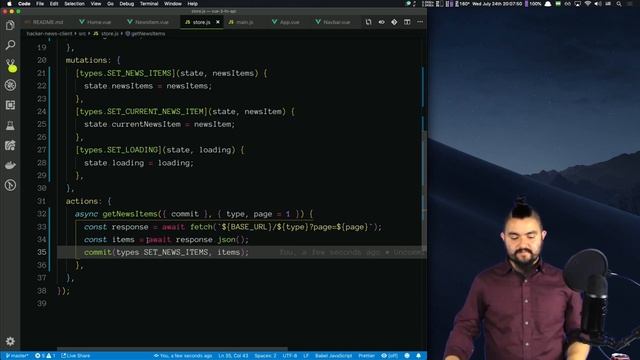Click the diamond icon in editor toolbar
Image resolution: width=640 pixels, height=360 pixels.
coord(394,22)
